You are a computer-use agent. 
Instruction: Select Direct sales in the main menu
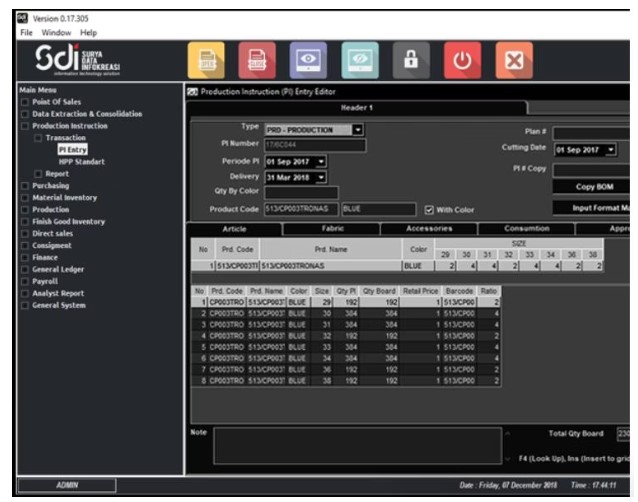(x=52, y=234)
